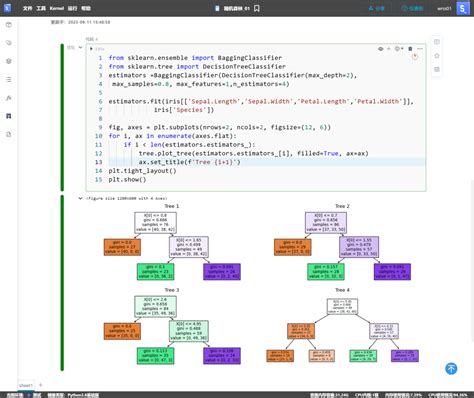The height and width of the screenshot is (398, 474).
Task: Click the plus icon in the cell toolbar
Action: 389,49
